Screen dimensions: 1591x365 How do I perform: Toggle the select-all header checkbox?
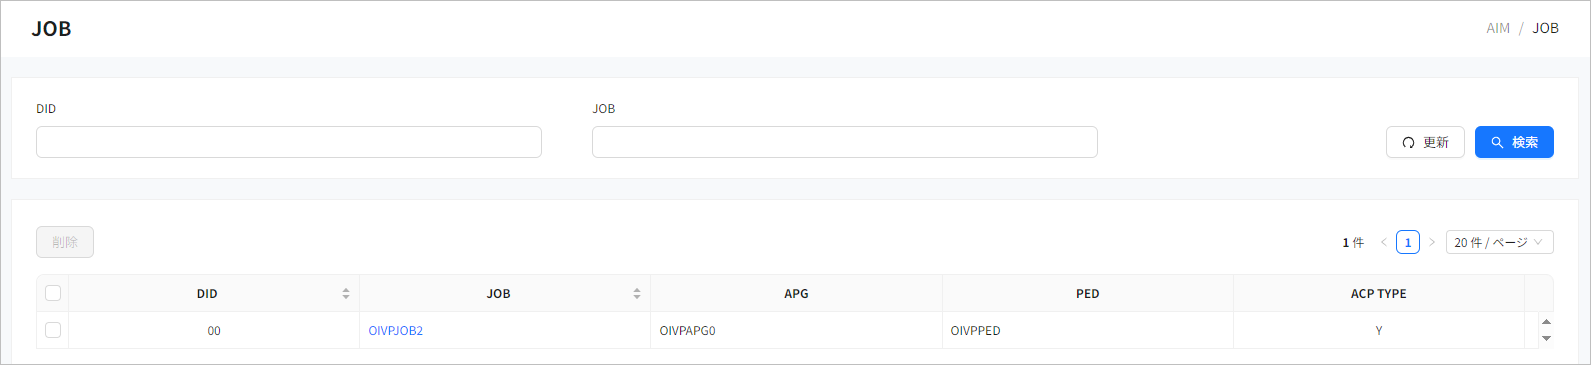(x=53, y=293)
